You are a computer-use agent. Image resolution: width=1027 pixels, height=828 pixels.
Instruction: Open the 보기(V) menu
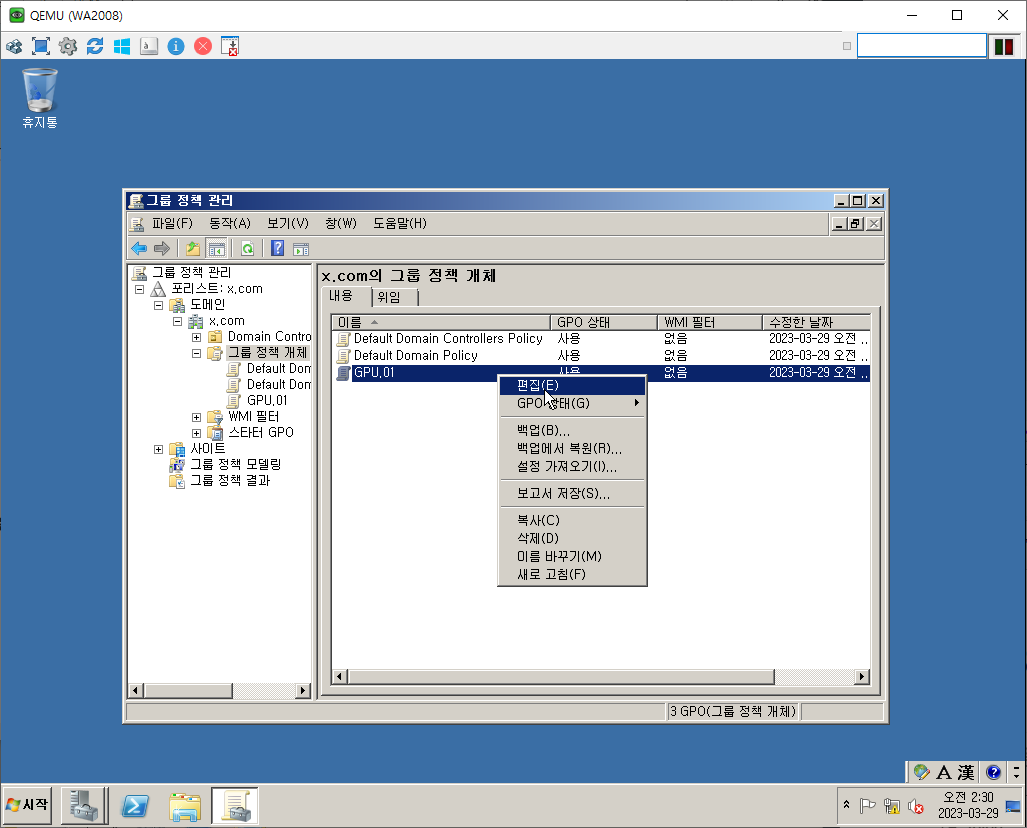tap(288, 223)
